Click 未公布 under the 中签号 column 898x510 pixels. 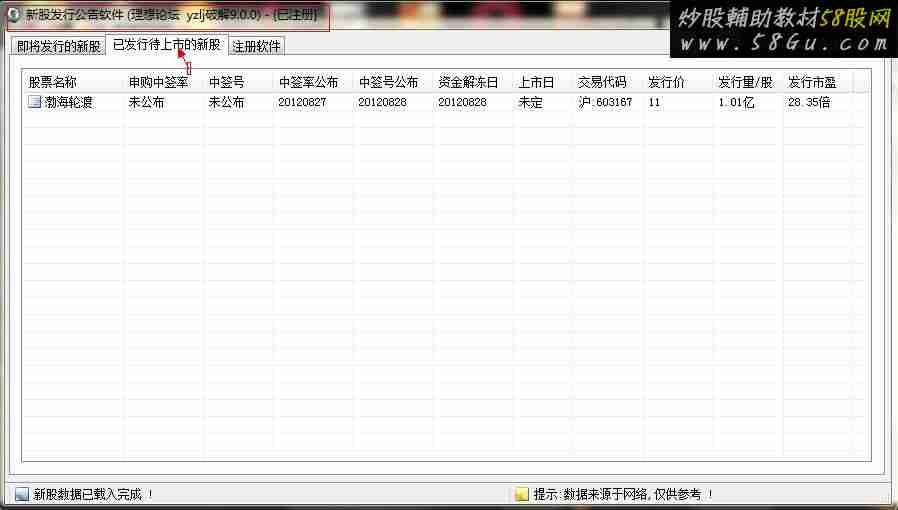click(x=226, y=102)
